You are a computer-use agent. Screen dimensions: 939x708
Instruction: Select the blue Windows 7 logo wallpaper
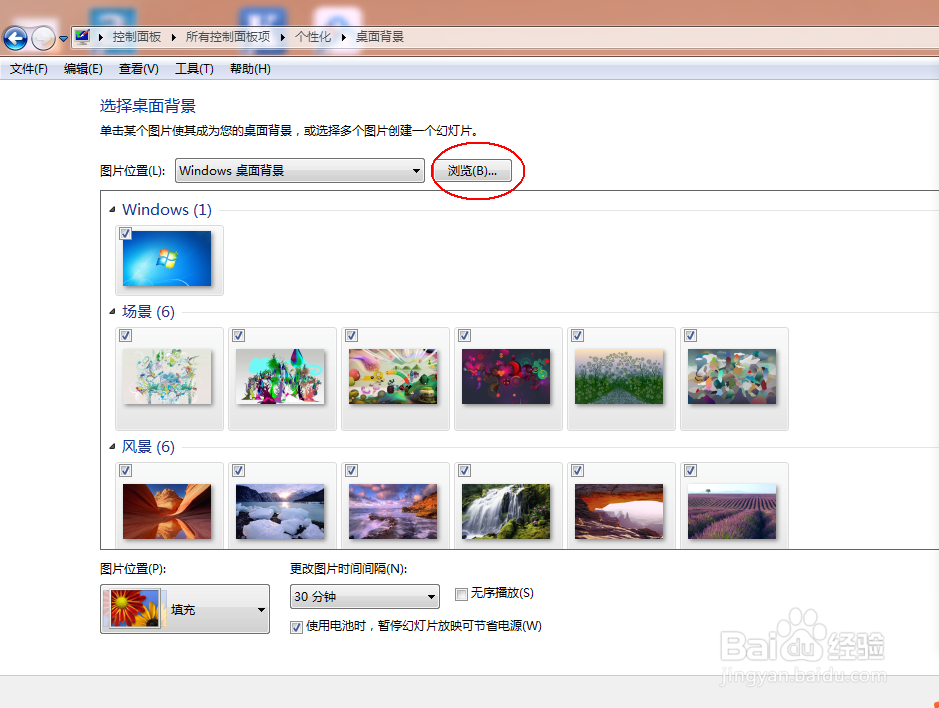pos(167,259)
